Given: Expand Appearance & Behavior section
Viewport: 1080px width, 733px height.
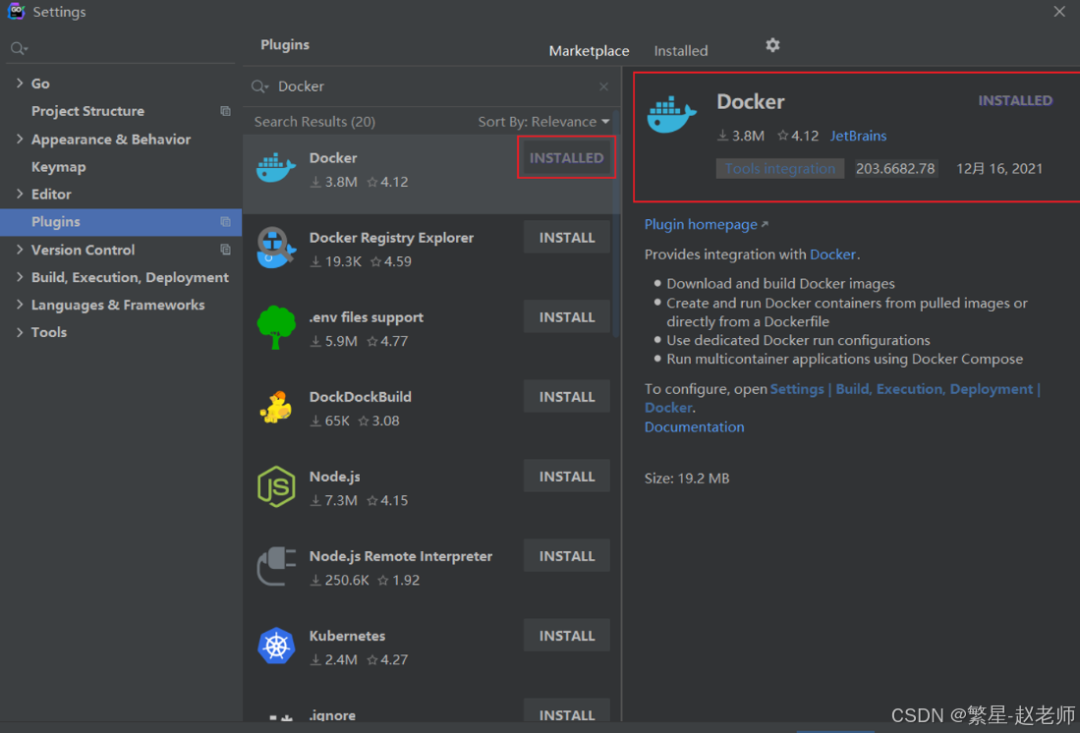Looking at the screenshot, I should pos(19,138).
